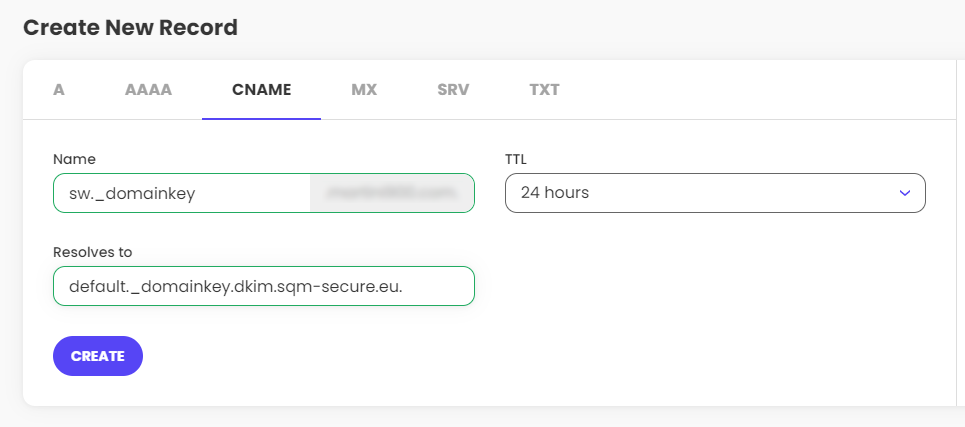Open the SRV record tab
This screenshot has width=965, height=427.
(x=453, y=89)
